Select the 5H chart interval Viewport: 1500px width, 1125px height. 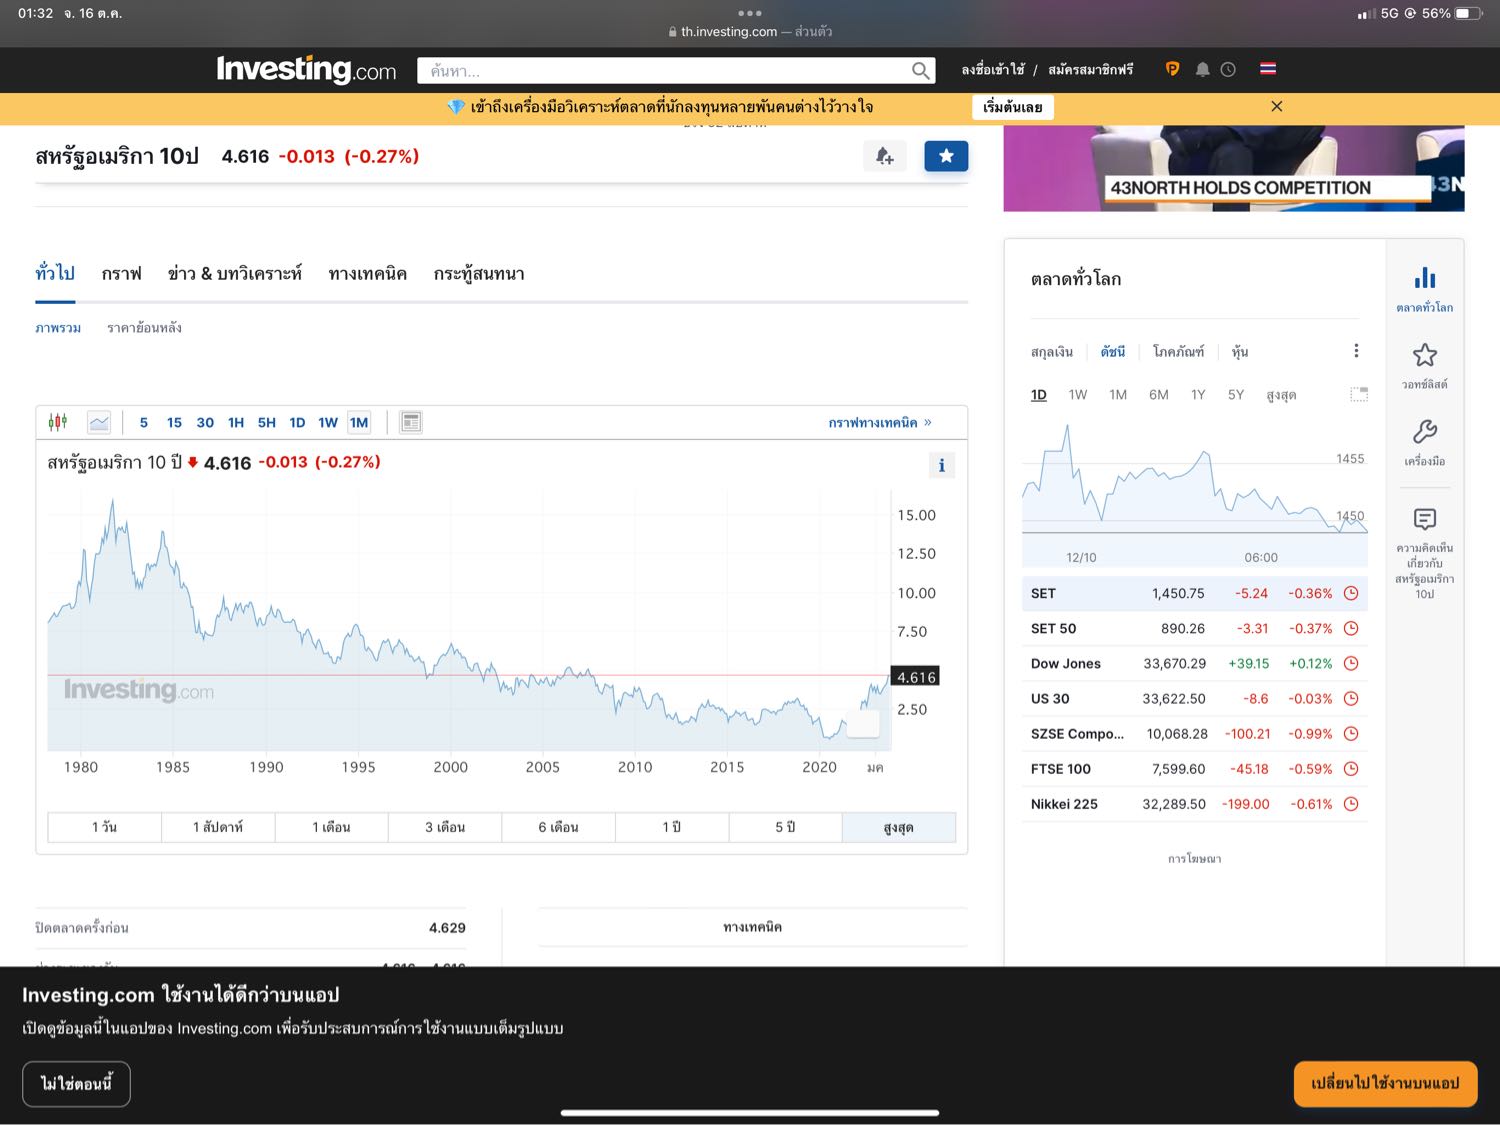[267, 423]
